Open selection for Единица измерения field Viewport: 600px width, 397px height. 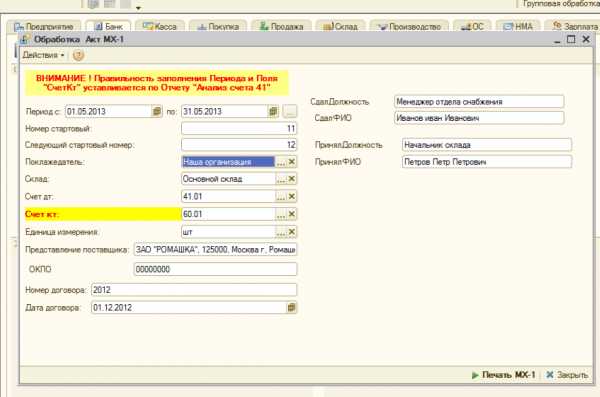(x=281, y=232)
